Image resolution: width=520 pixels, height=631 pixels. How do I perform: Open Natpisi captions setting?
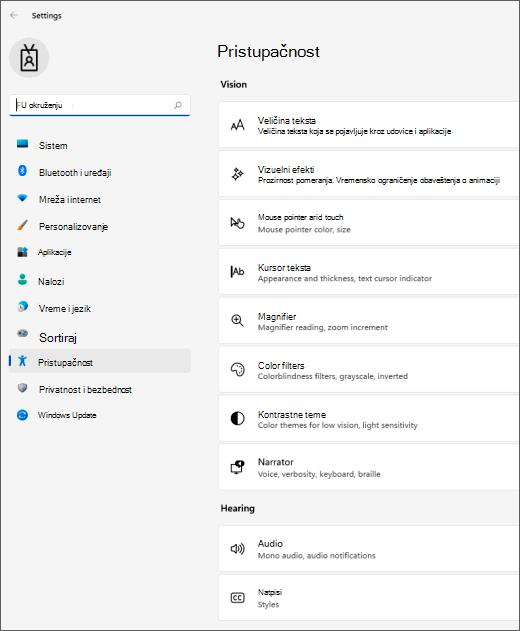pos(369,598)
